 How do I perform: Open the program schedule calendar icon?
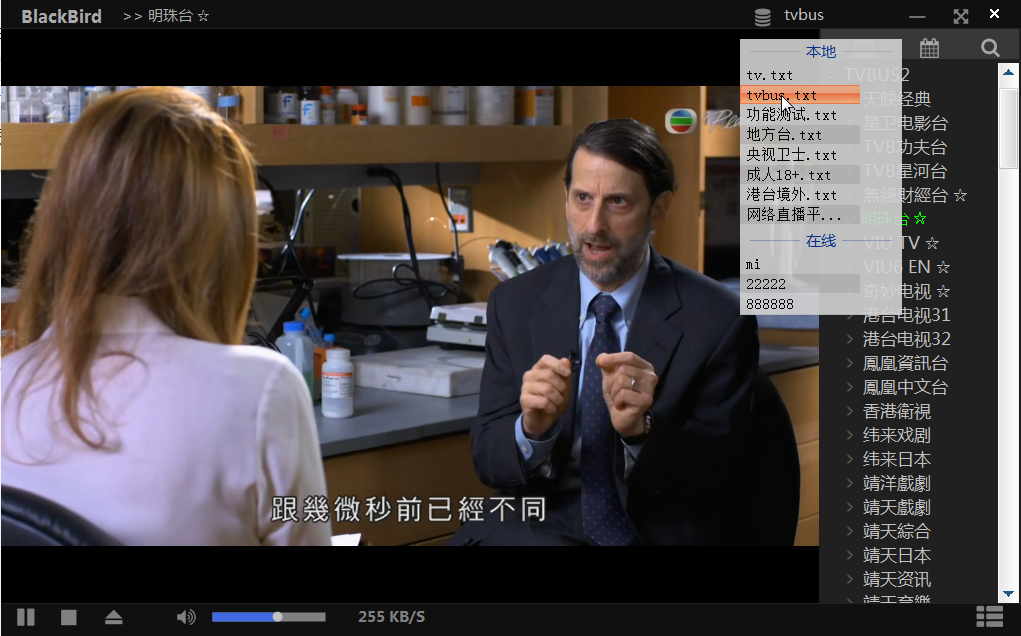[x=929, y=48]
